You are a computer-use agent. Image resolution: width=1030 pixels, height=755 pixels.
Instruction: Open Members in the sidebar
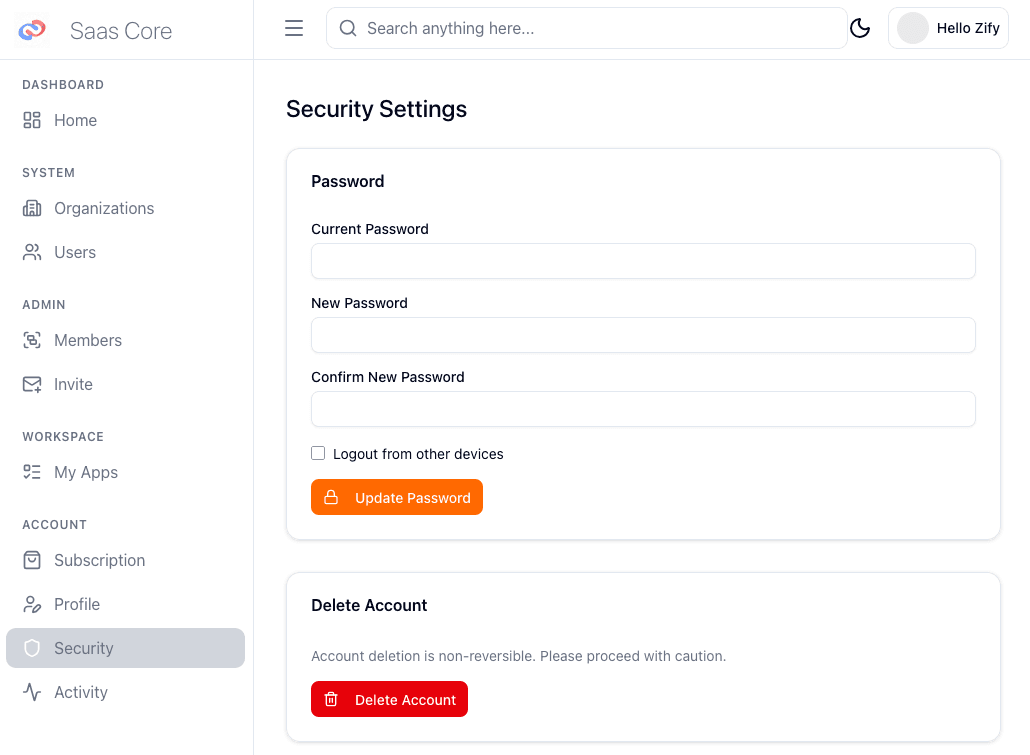88,340
